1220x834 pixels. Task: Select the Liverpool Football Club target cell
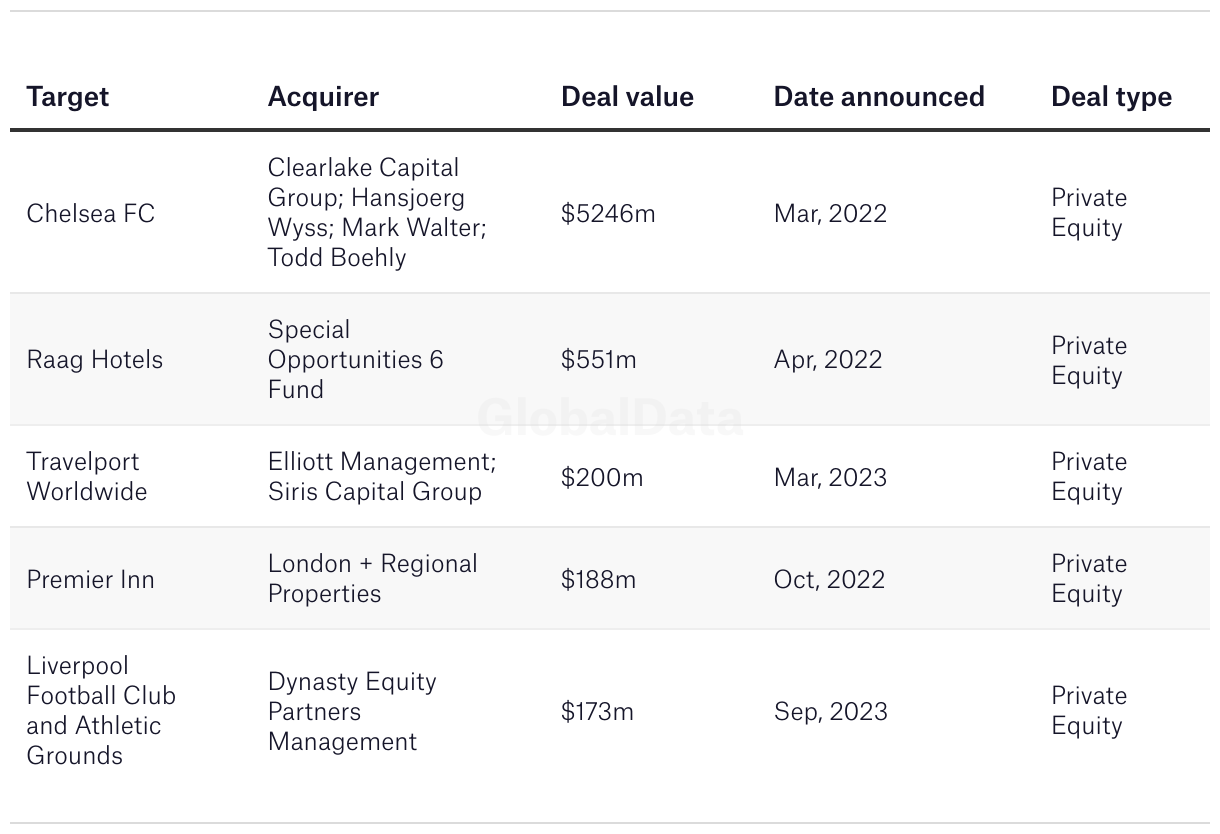(x=101, y=711)
